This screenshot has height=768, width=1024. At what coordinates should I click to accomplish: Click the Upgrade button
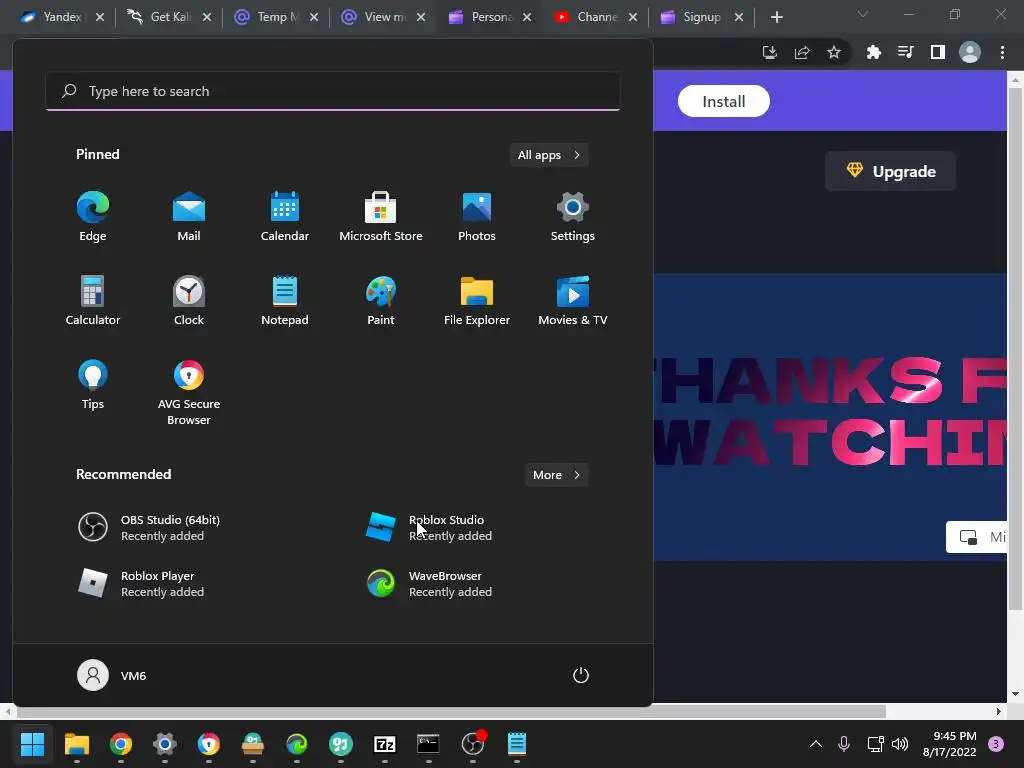pos(891,171)
